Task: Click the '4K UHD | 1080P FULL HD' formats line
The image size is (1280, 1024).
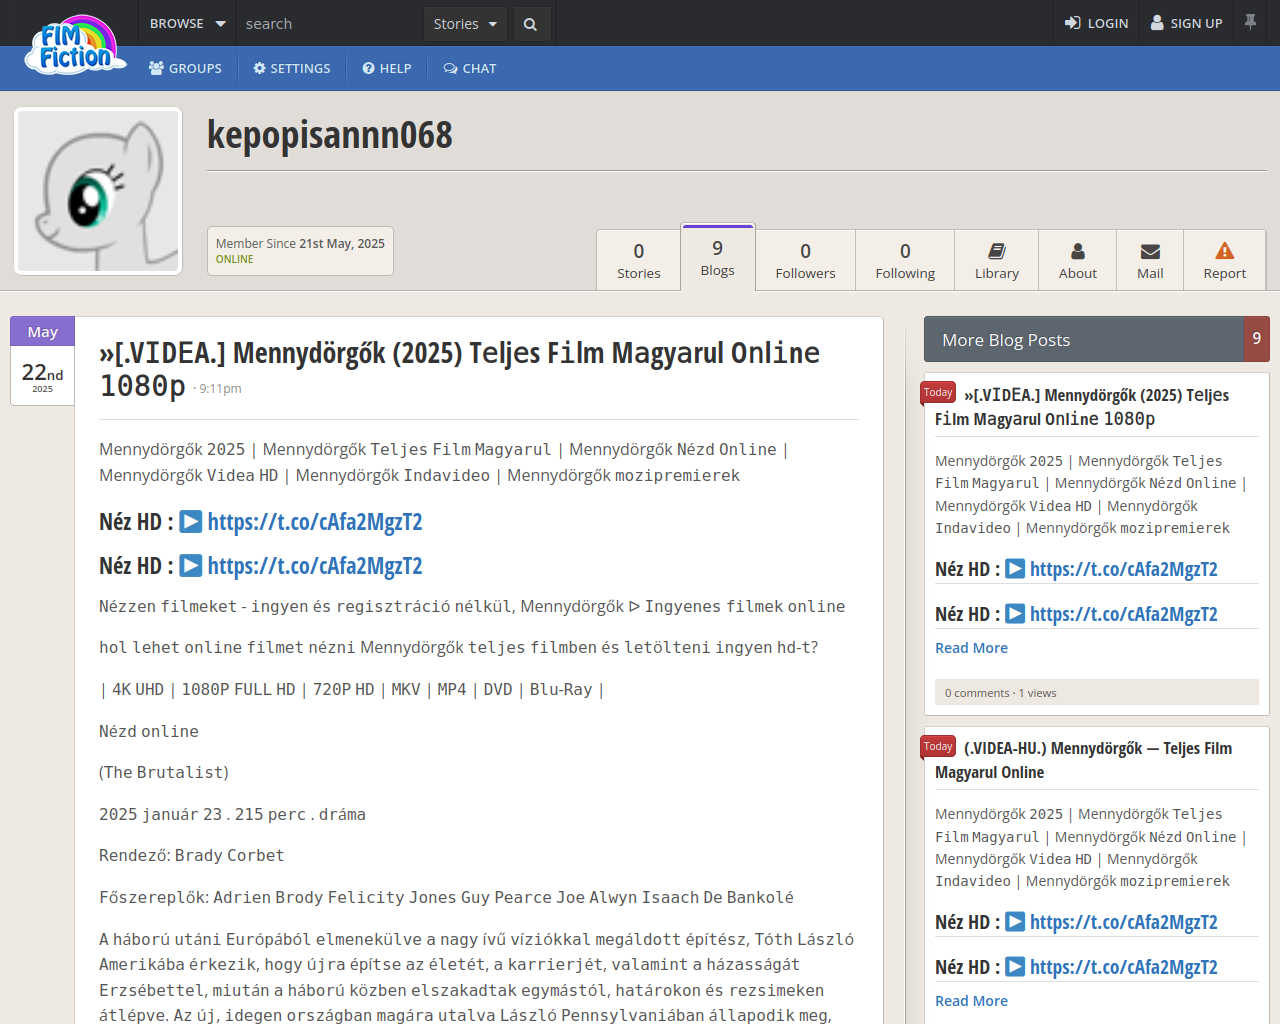Action: click(x=351, y=690)
